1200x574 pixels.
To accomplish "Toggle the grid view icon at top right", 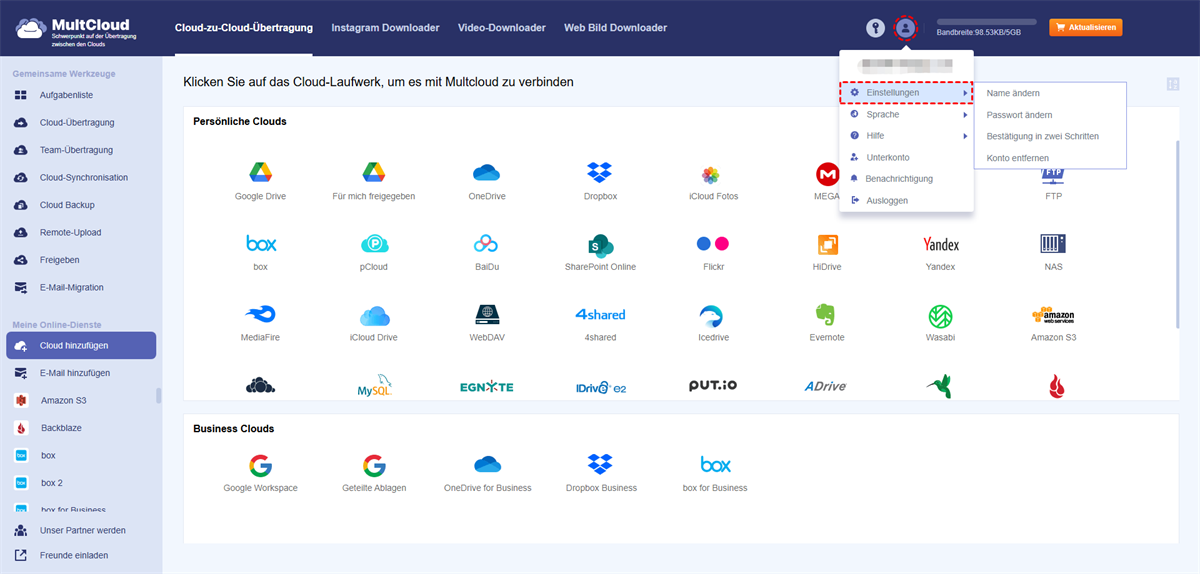I will [1173, 85].
